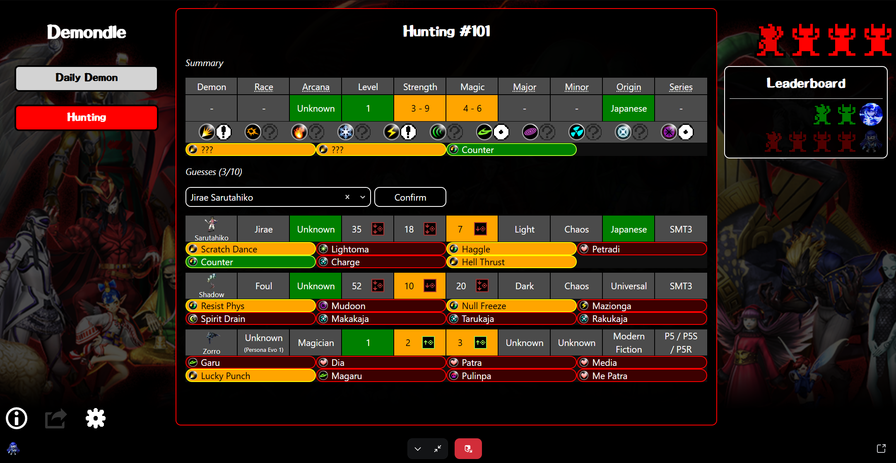Click the unknown question-mark icon beside Fire
The height and width of the screenshot is (463, 896).
316,132
